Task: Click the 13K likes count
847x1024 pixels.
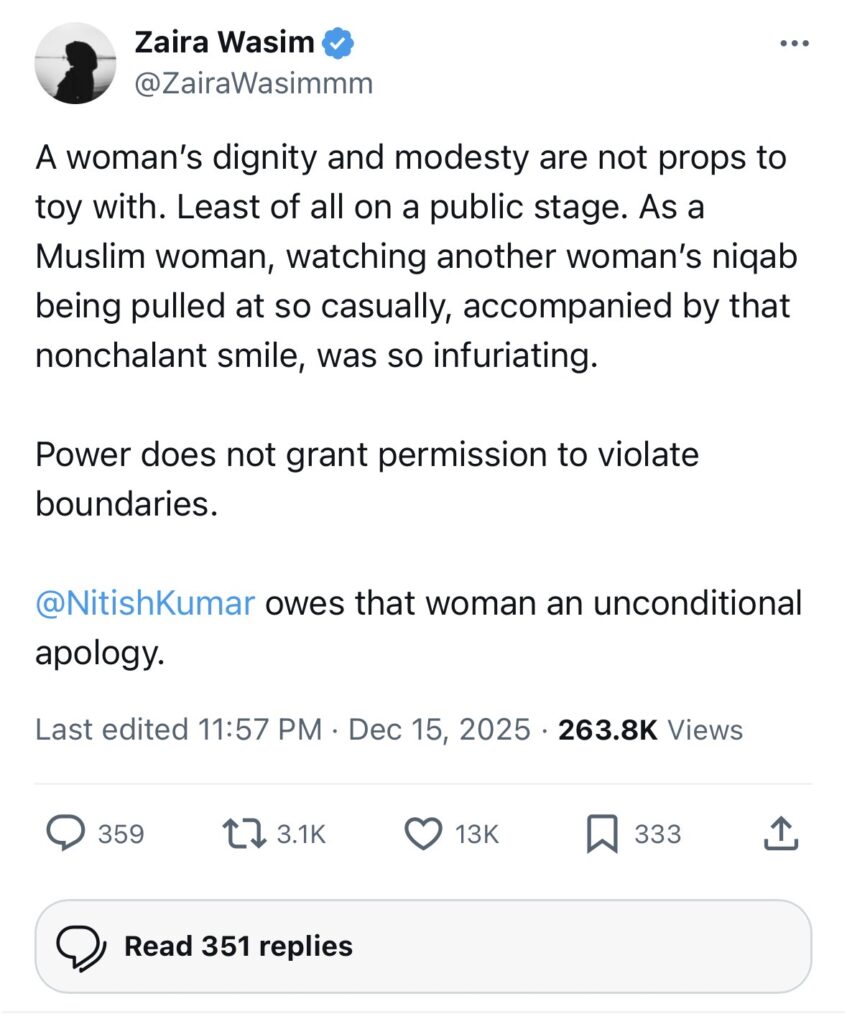Action: pyautogui.click(x=477, y=834)
